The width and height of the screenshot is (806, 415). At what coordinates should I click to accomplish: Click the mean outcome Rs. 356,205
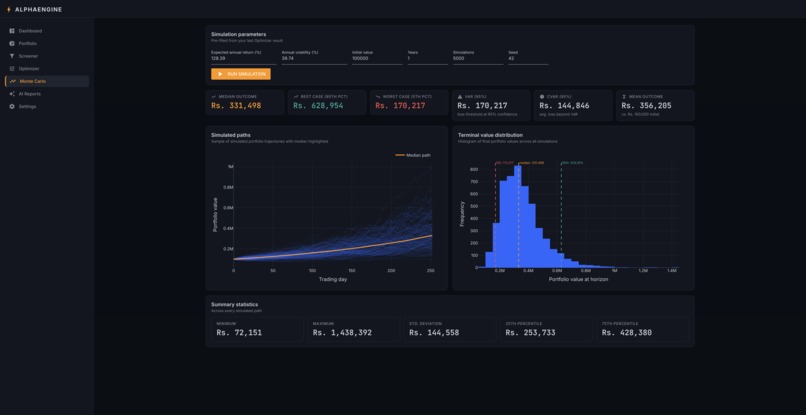(647, 105)
